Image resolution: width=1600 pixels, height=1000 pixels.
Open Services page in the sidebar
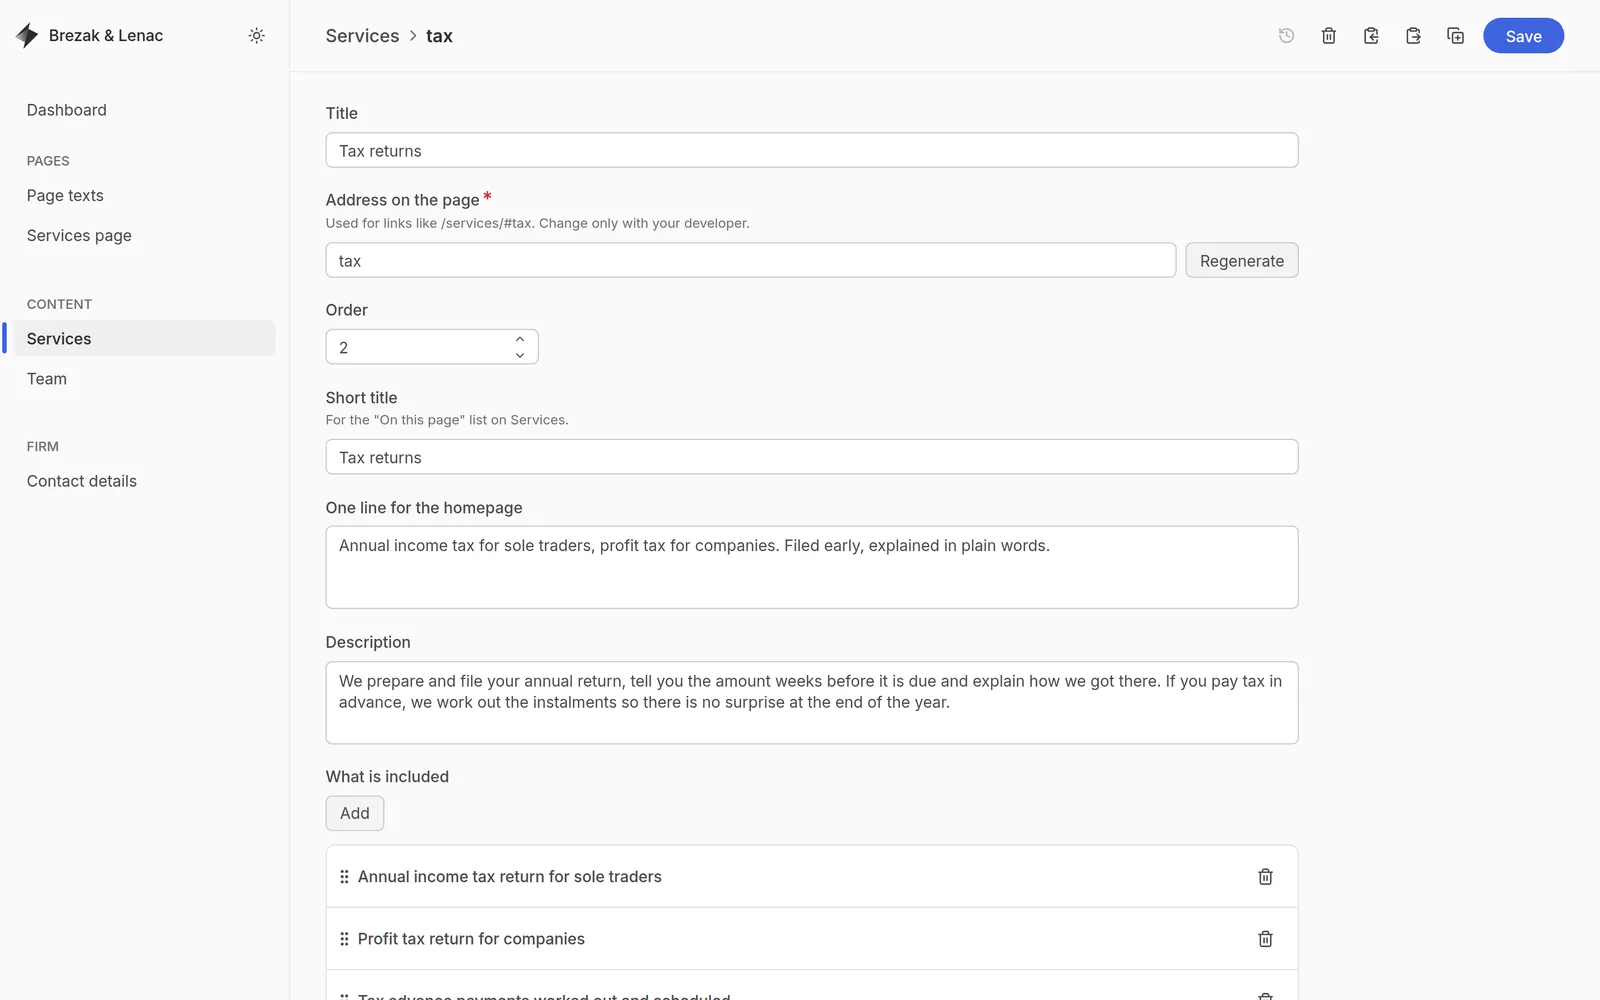(x=79, y=236)
